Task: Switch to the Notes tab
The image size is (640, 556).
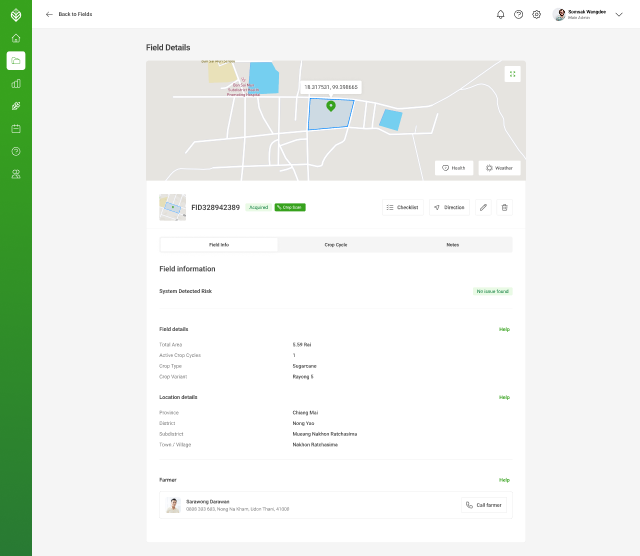Action: pos(453,245)
